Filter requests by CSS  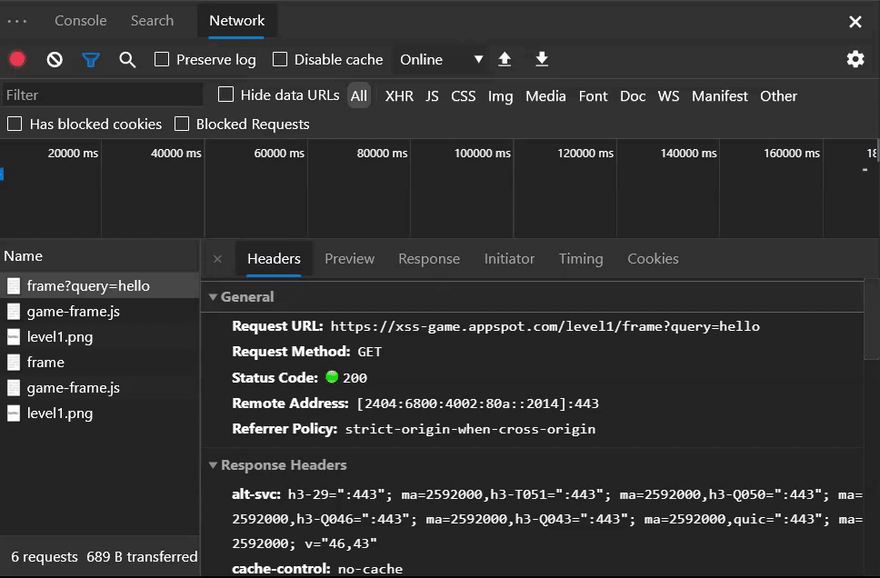click(463, 97)
